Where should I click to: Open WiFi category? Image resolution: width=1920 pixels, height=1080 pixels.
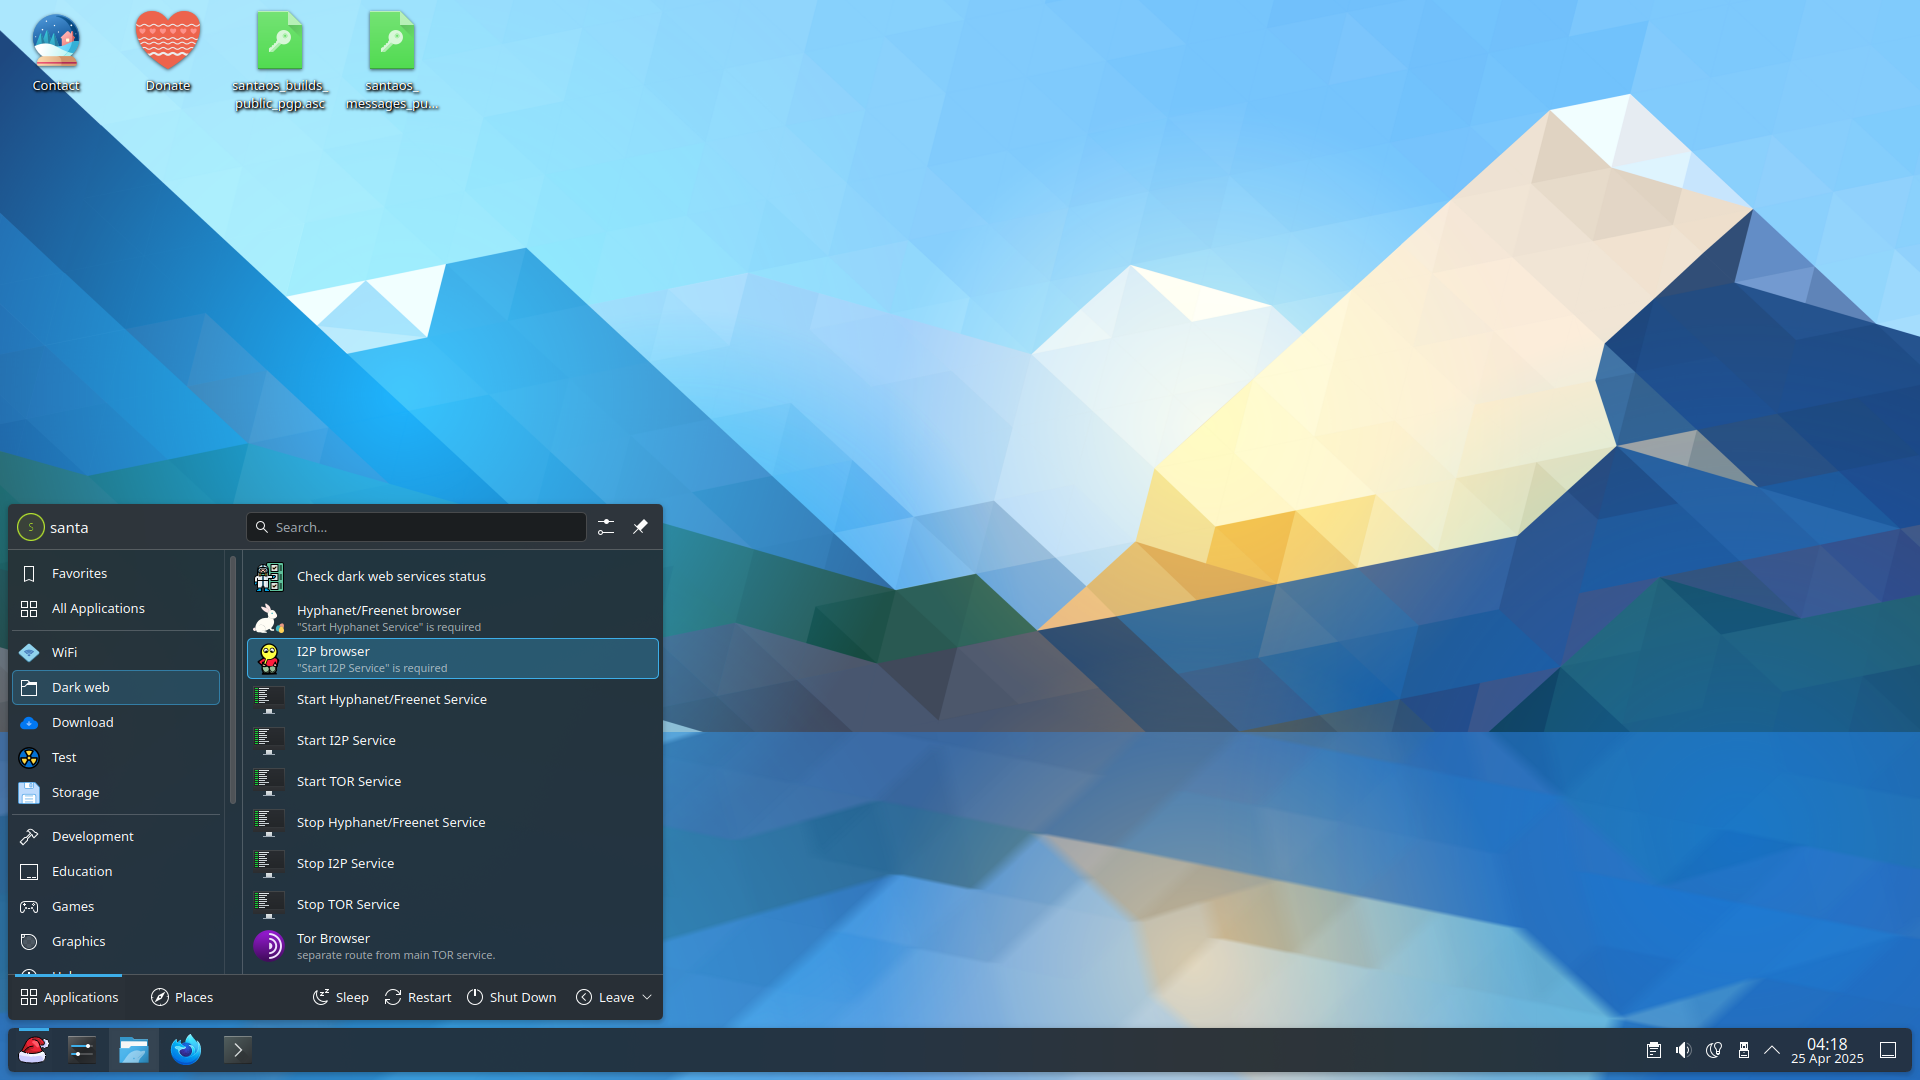coord(116,652)
